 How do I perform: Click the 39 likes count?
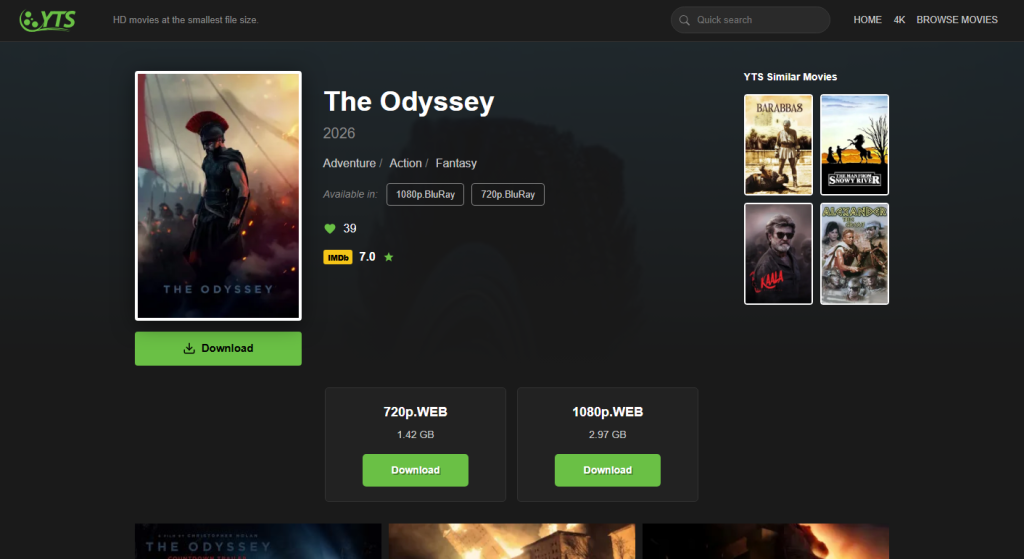click(350, 229)
